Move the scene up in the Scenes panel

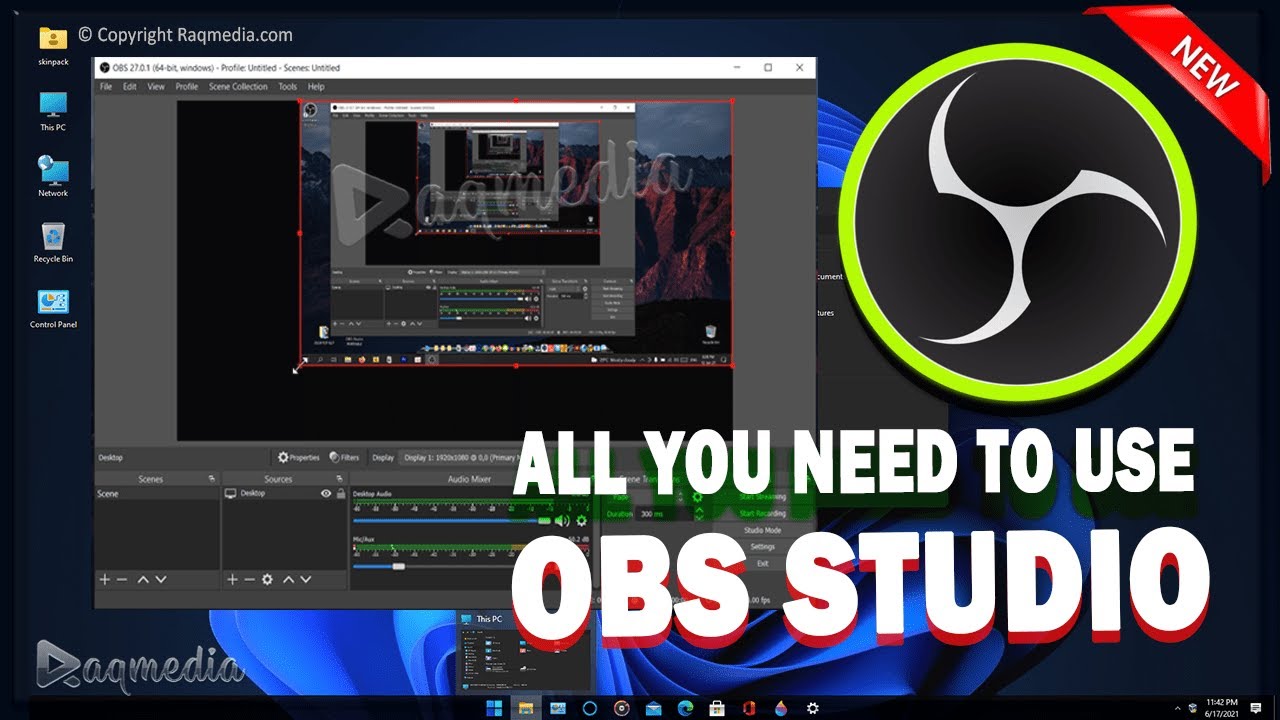click(143, 579)
